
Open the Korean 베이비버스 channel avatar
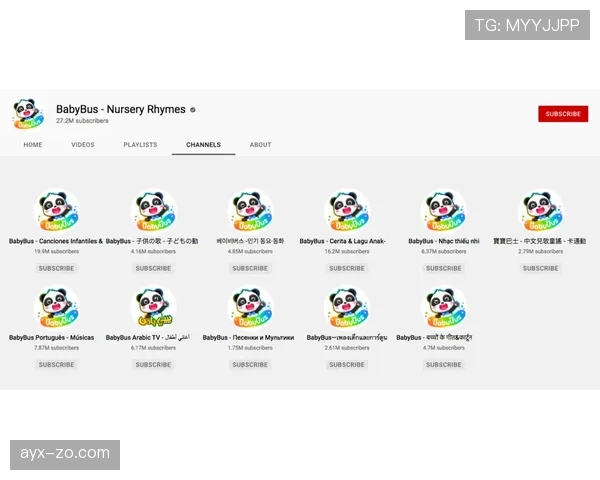(x=250, y=211)
